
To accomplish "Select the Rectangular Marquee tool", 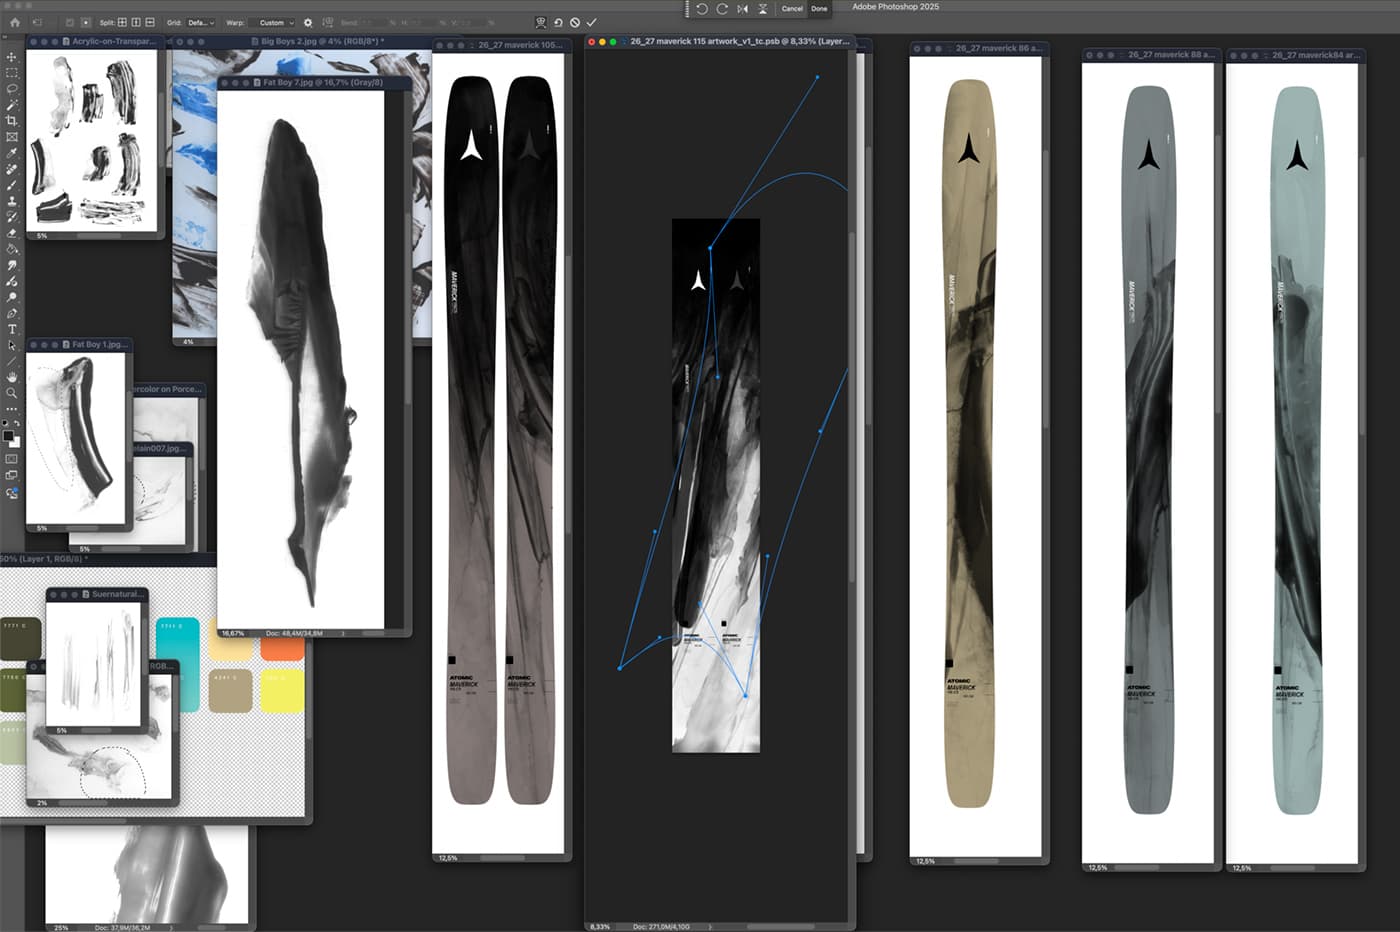I will pos(12,73).
